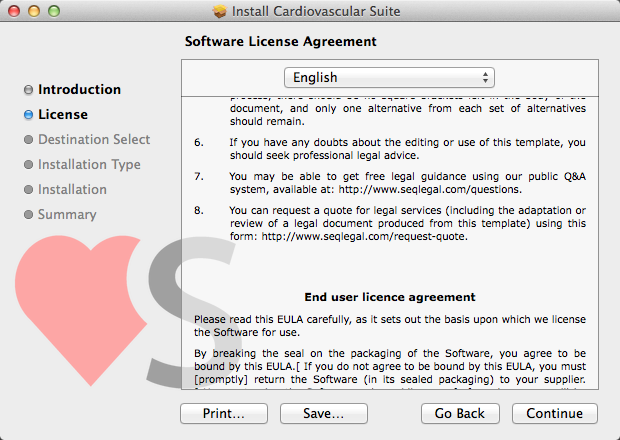Image resolution: width=620 pixels, height=440 pixels.
Task: Click the Installation step bullet
Action: (28, 190)
